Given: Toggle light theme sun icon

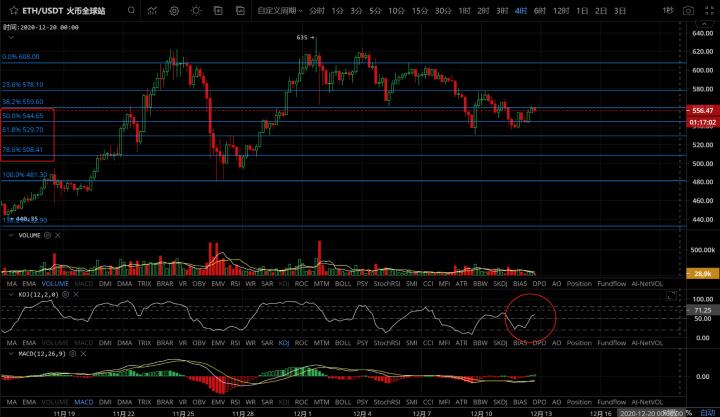Looking at the screenshot, I should click(196, 11).
